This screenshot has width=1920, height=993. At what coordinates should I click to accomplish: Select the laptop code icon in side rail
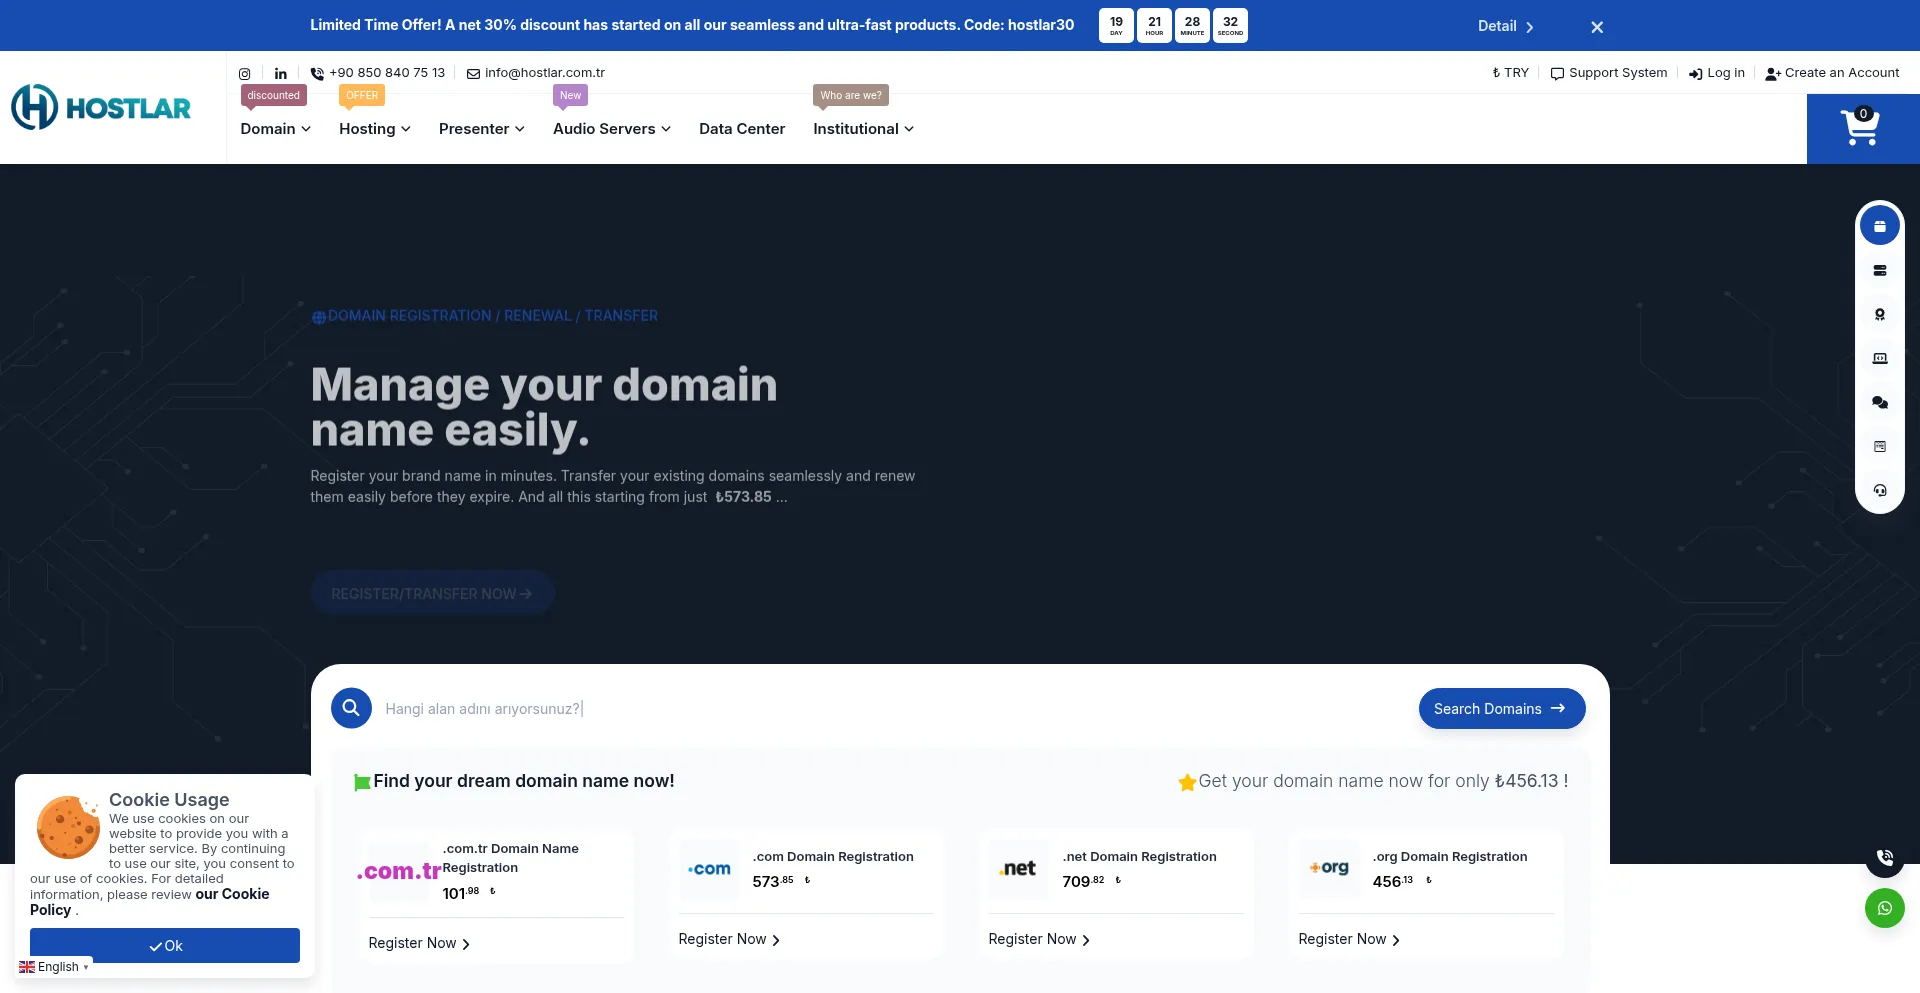1880,358
